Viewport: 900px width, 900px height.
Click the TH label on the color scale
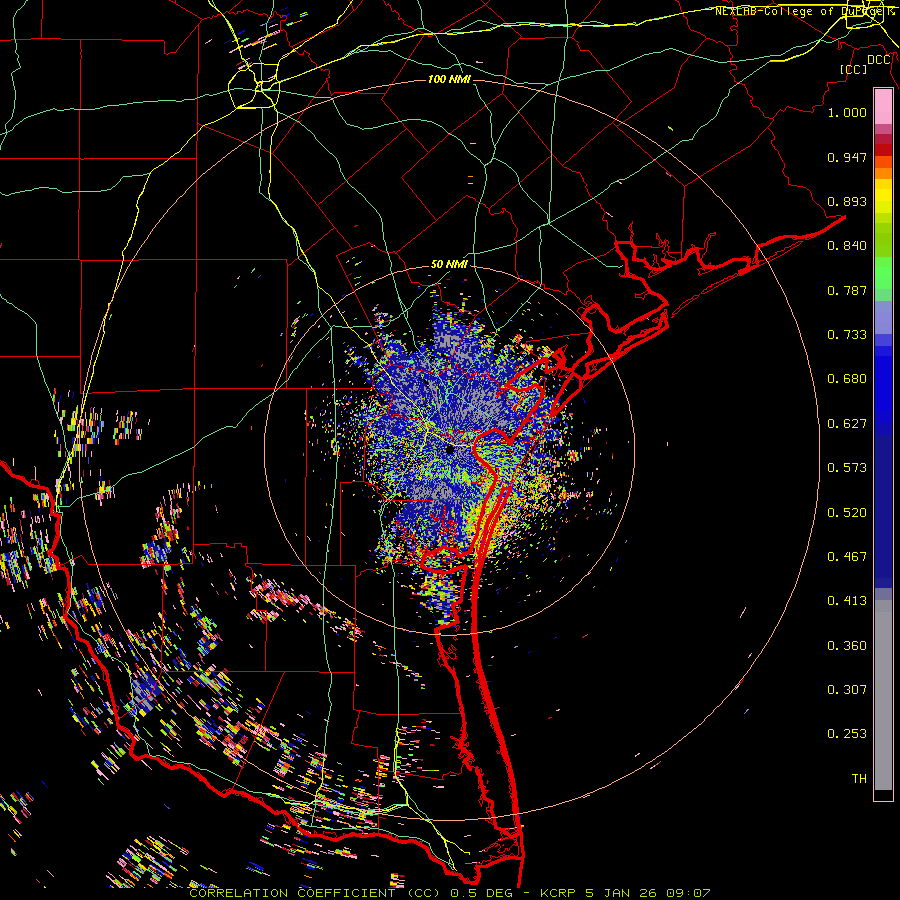859,779
